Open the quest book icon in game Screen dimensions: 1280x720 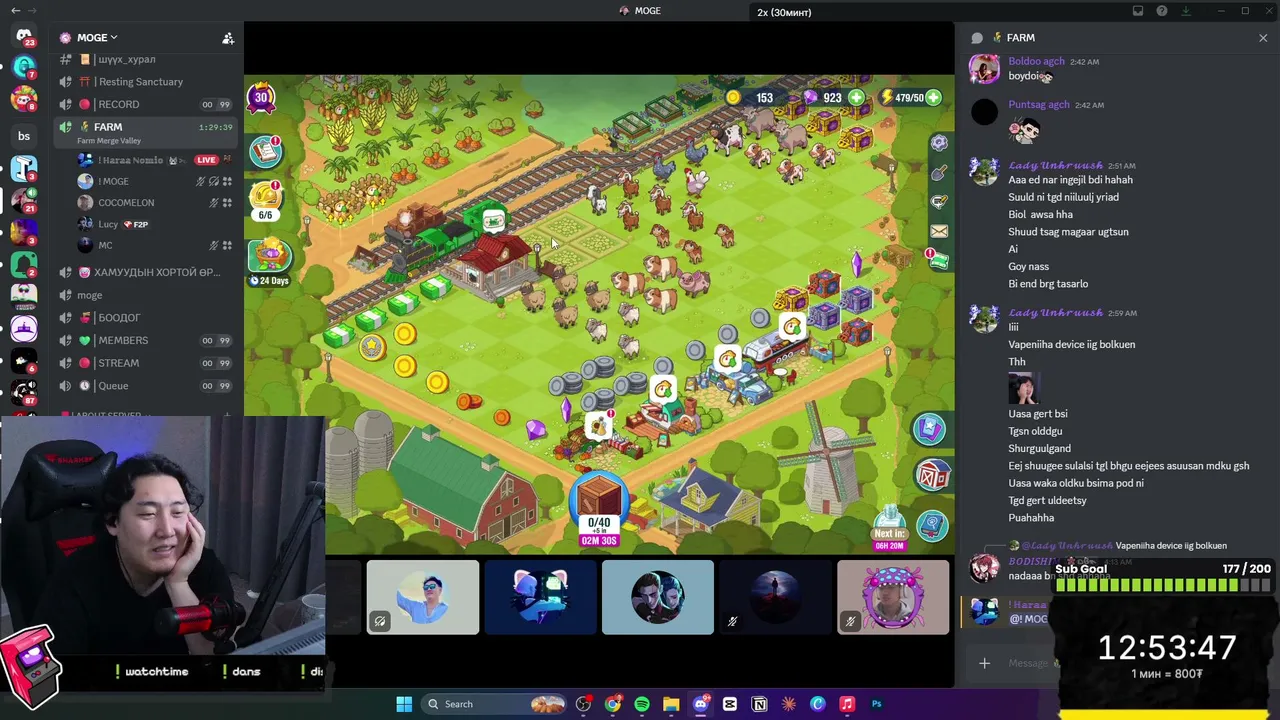coord(265,151)
